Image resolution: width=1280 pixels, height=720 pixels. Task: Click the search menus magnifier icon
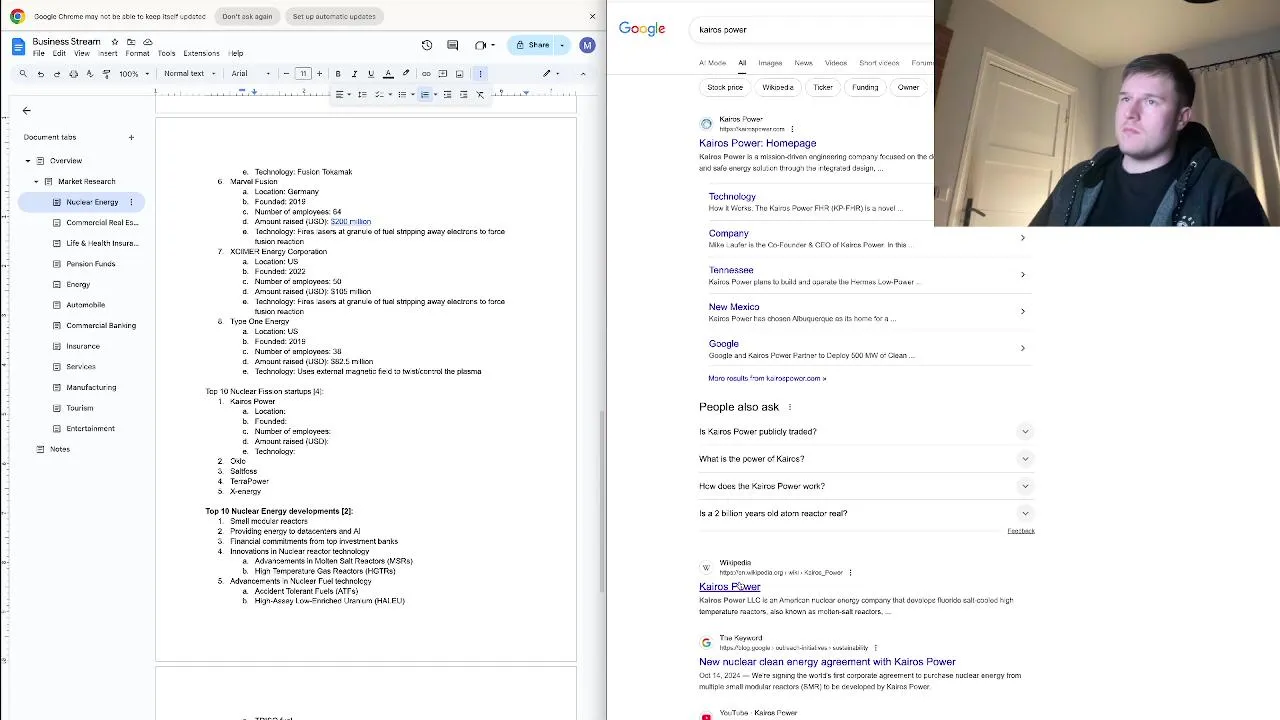(23, 74)
